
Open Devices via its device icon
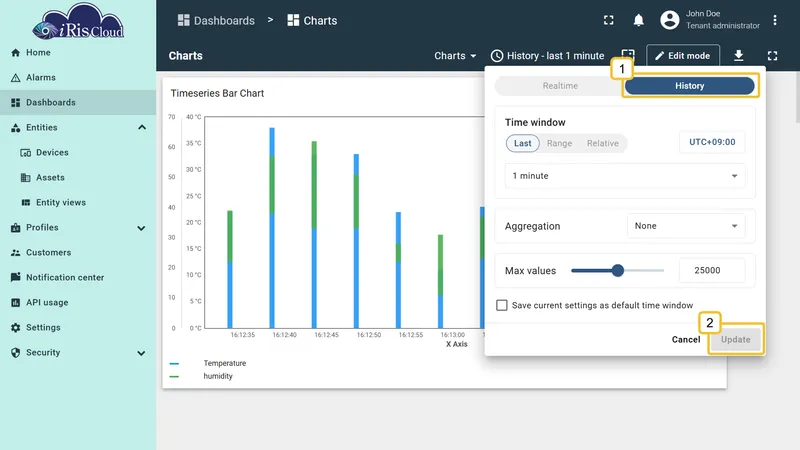[26, 153]
